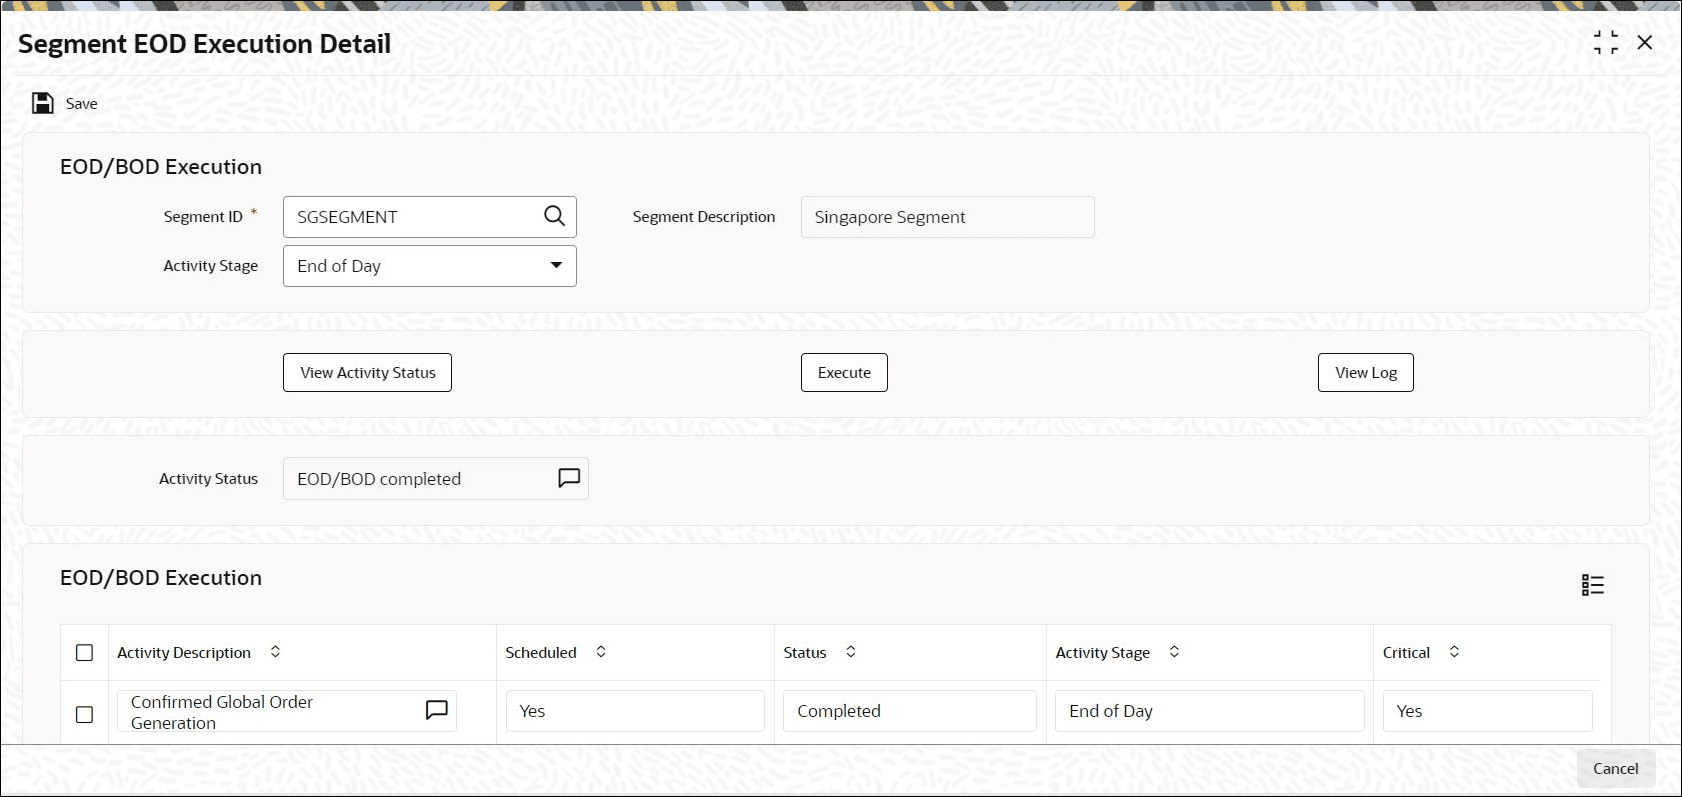1682x797 pixels.
Task: Sort by Activity Stage column arrows
Action: coord(1174,652)
